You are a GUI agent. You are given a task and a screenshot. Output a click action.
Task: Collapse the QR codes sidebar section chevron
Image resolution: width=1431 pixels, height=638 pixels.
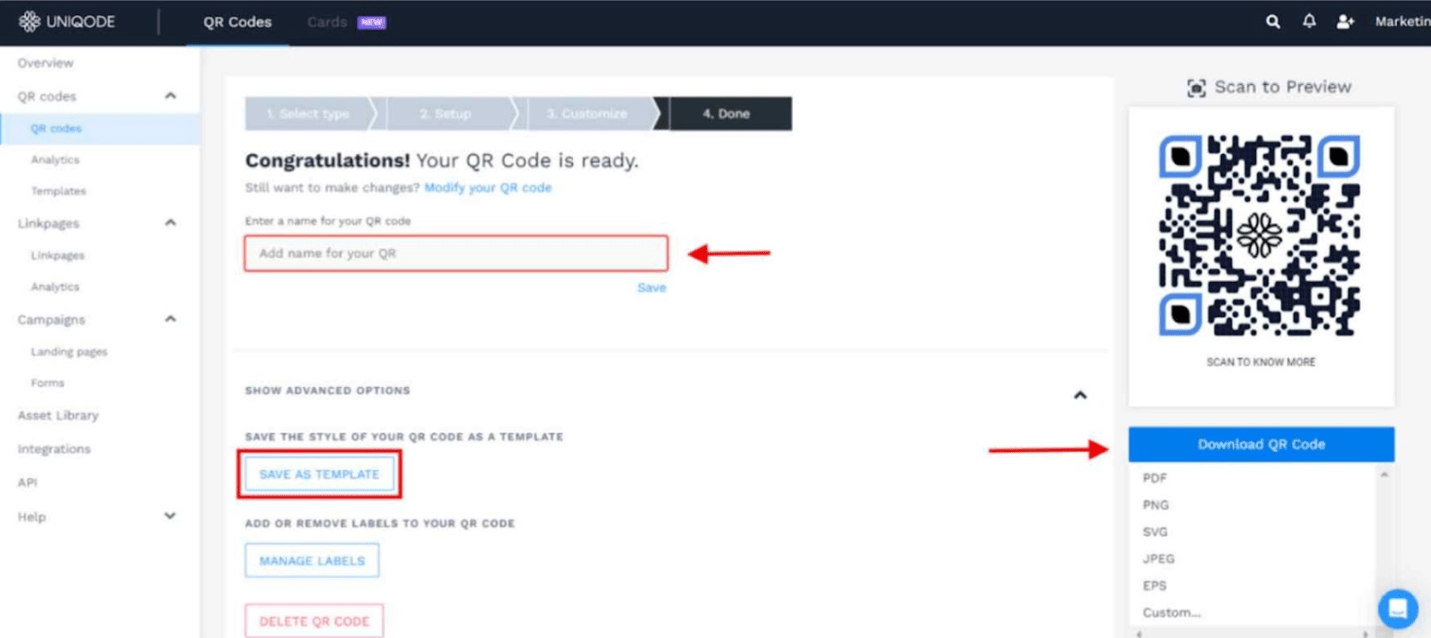(170, 96)
